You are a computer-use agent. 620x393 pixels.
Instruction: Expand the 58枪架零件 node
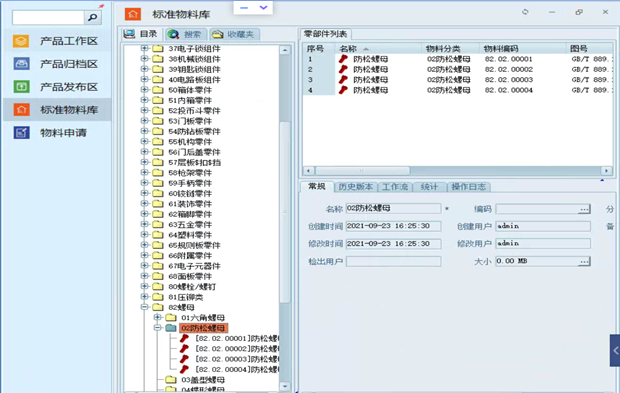click(144, 172)
